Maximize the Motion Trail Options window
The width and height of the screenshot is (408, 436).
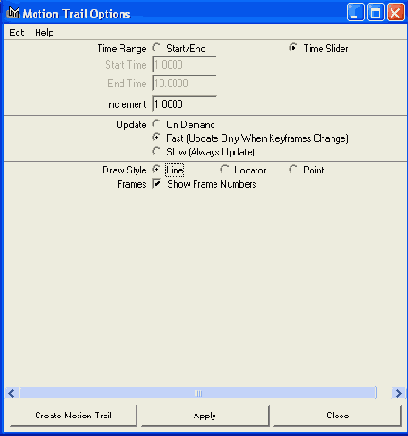click(x=376, y=12)
